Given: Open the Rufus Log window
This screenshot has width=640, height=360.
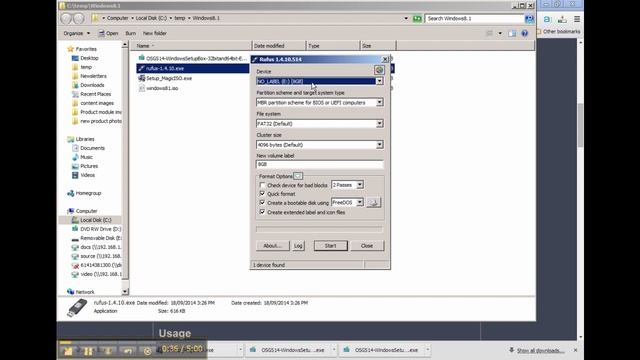Looking at the screenshot, I should pos(298,246).
